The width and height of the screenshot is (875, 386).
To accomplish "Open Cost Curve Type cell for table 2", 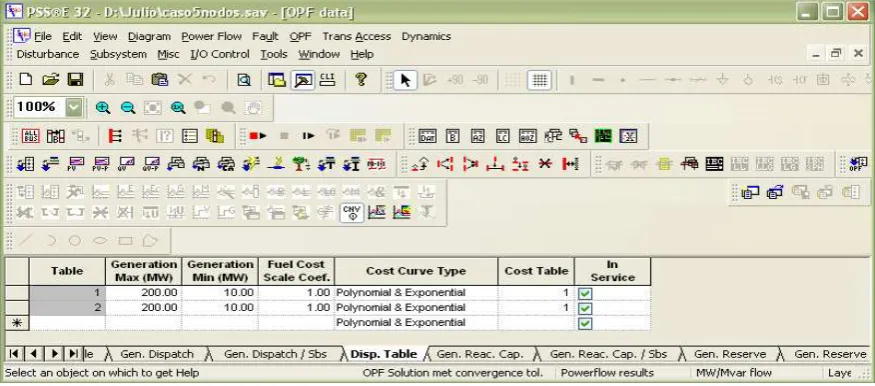I will (x=416, y=307).
